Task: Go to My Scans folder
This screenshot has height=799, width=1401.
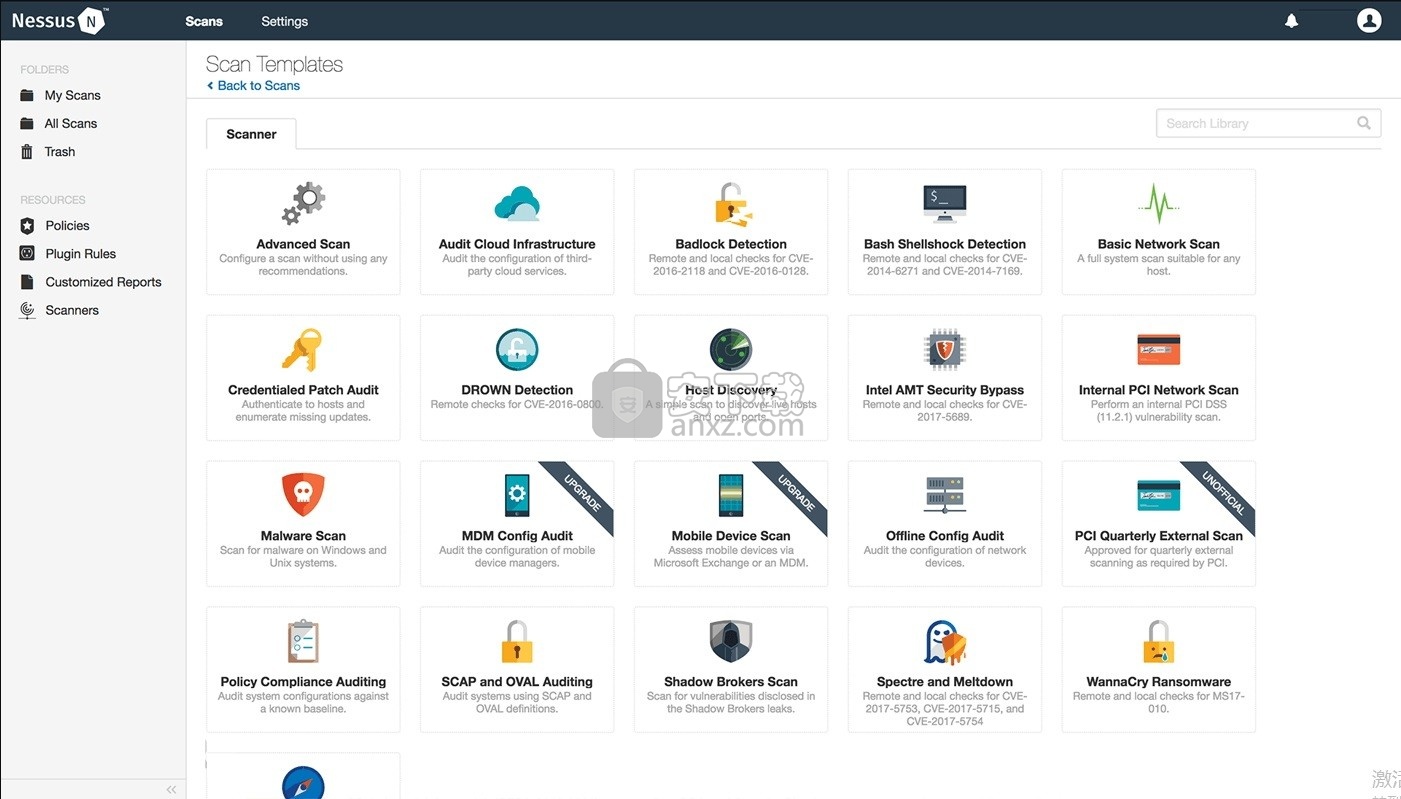Action: coord(72,95)
